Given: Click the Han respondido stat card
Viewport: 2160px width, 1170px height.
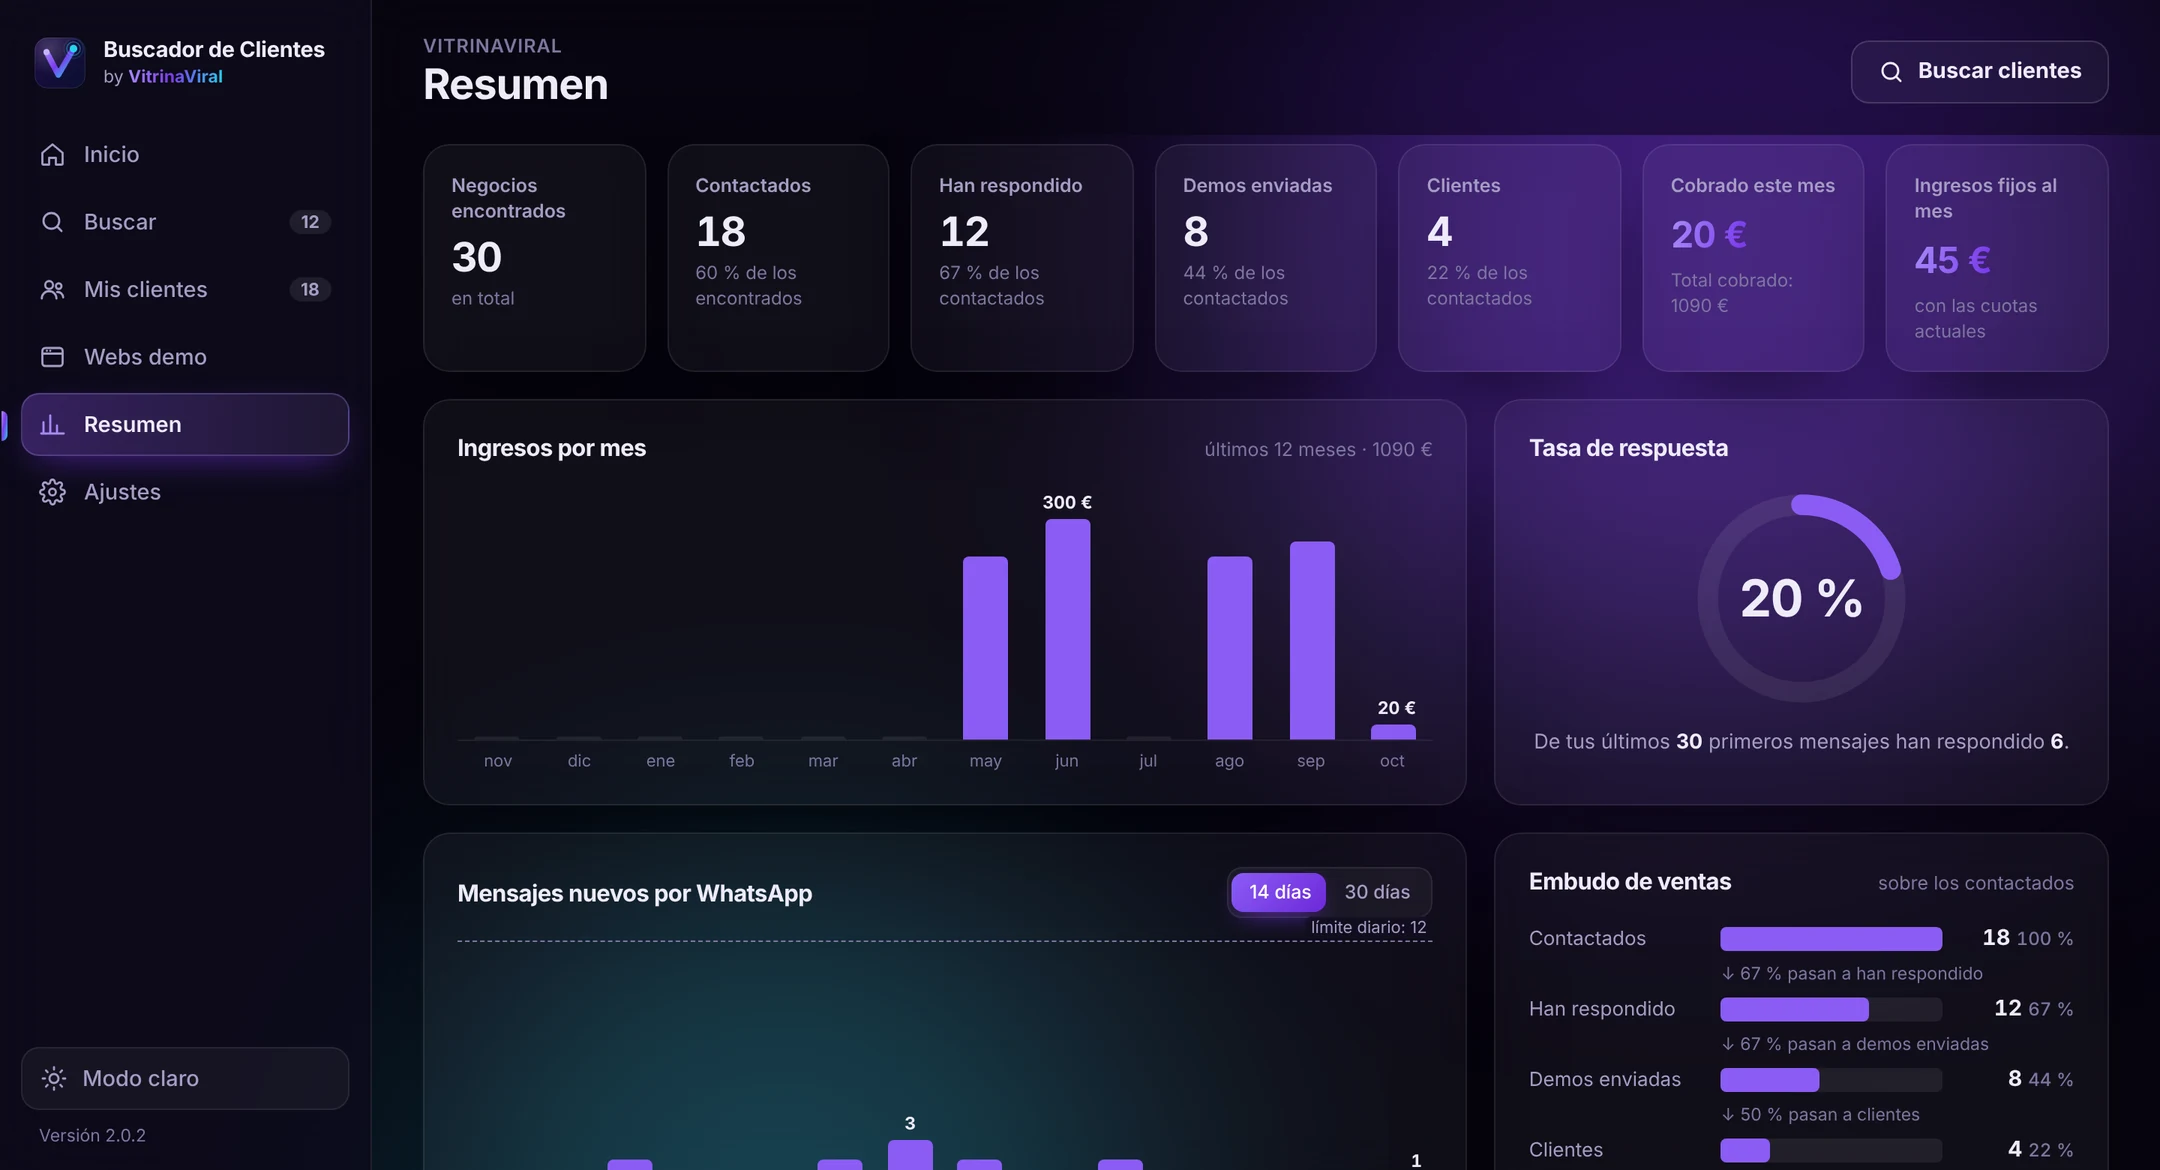Looking at the screenshot, I should (x=1022, y=258).
